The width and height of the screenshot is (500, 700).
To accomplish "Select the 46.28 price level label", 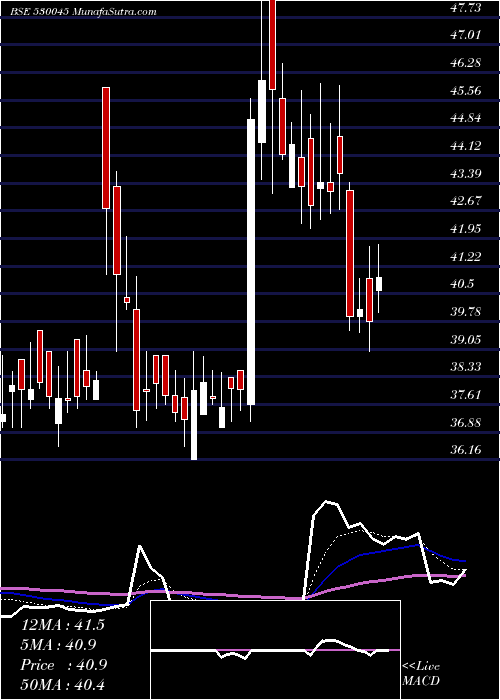I will [x=466, y=62].
